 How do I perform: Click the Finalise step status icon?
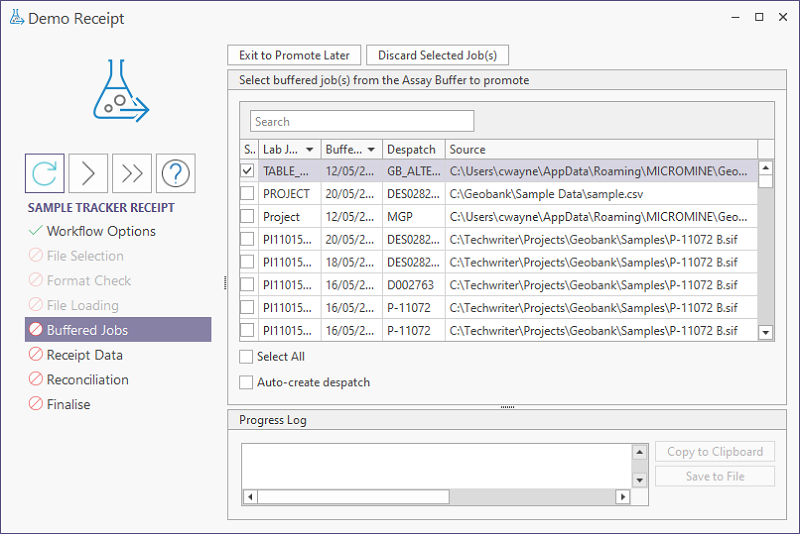coord(36,405)
